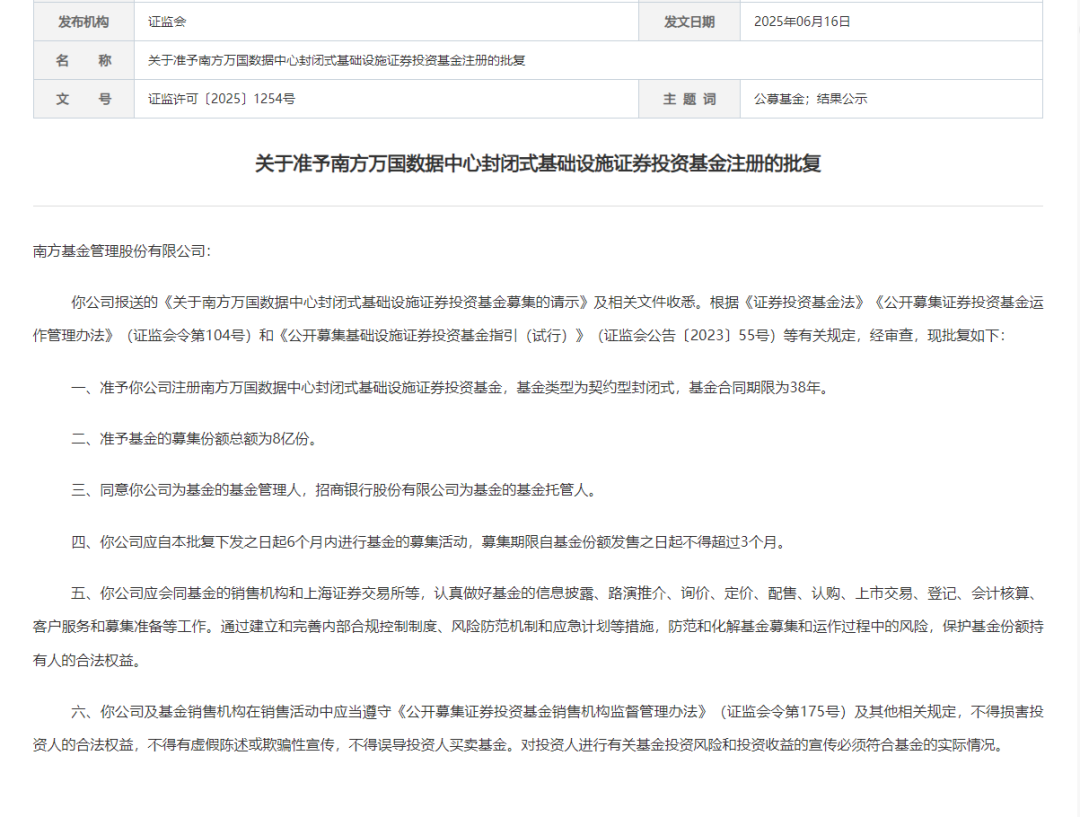Click the document title in the 名称 row
The image size is (1080, 817).
pos(336,60)
